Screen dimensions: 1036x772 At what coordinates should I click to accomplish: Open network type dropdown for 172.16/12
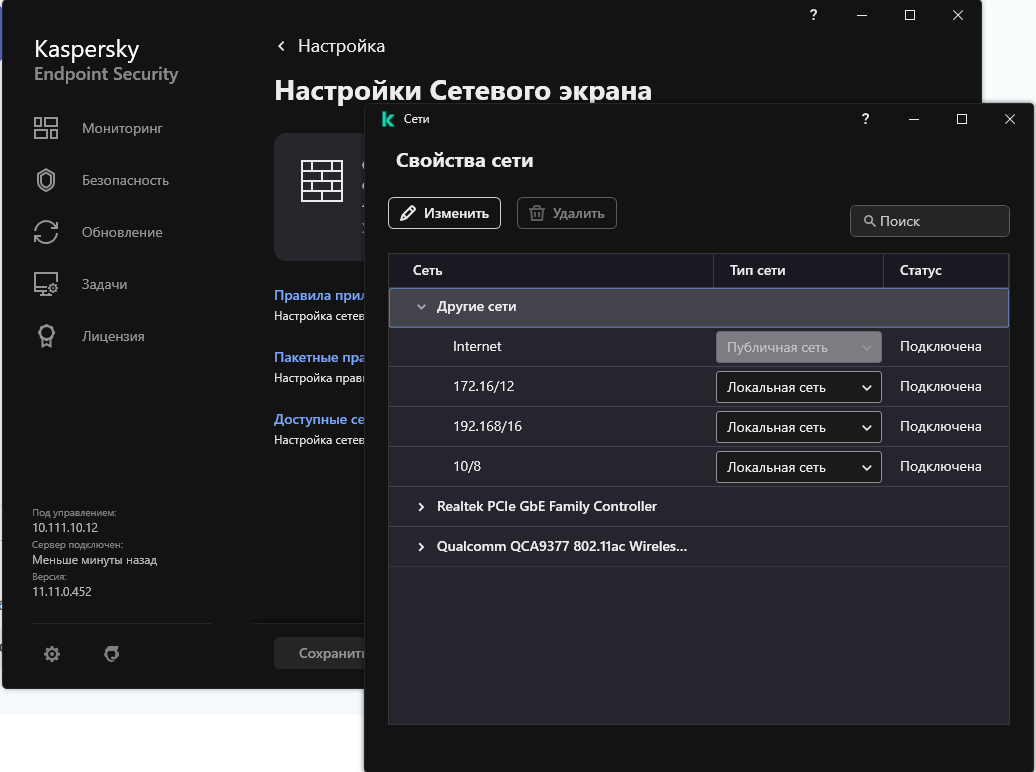798,387
